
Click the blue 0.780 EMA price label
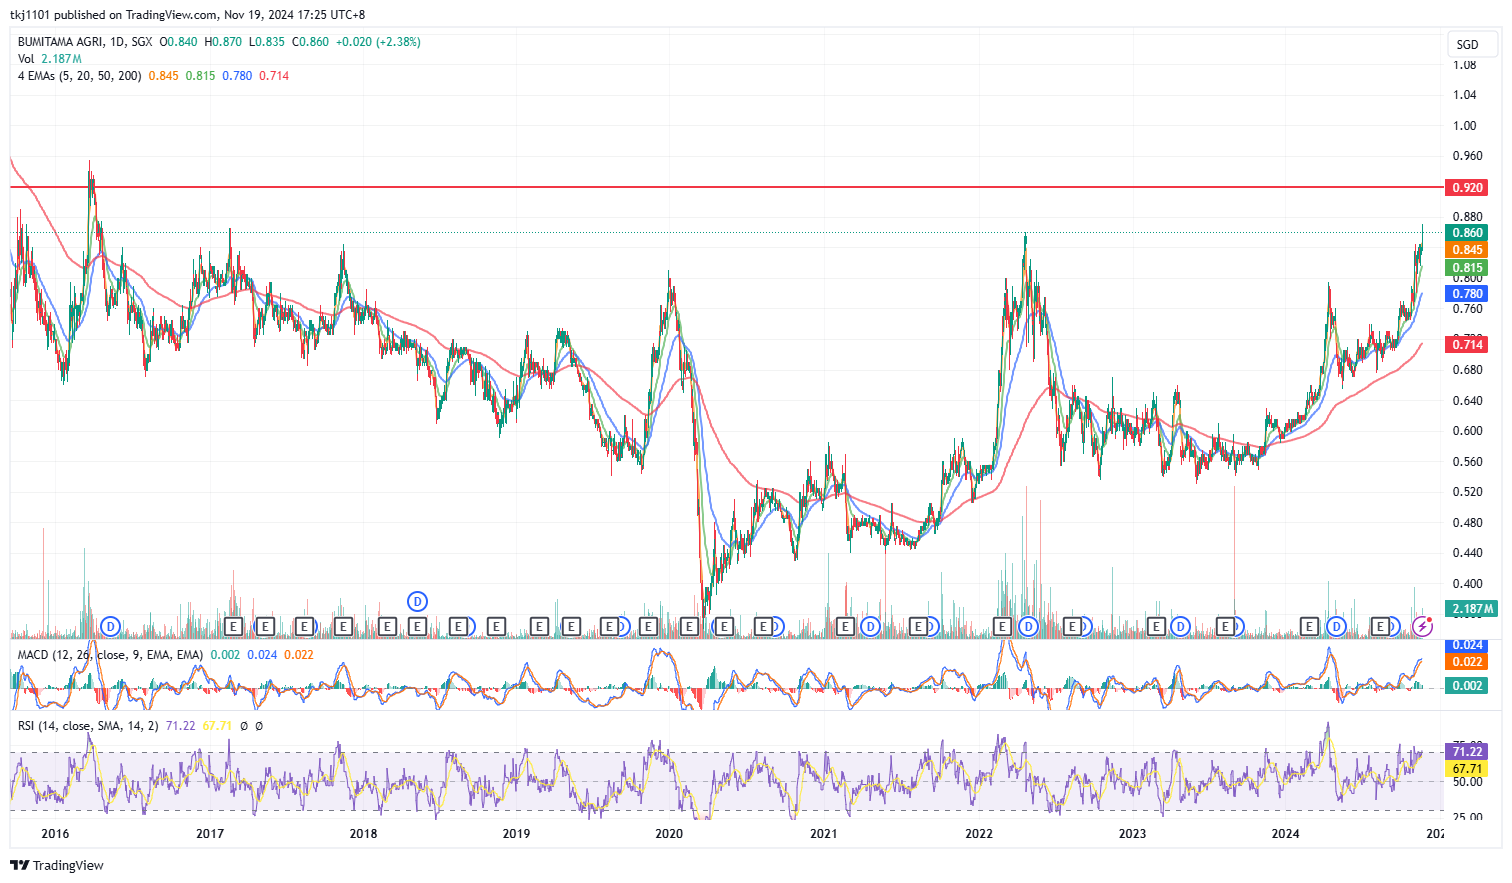click(x=1467, y=293)
